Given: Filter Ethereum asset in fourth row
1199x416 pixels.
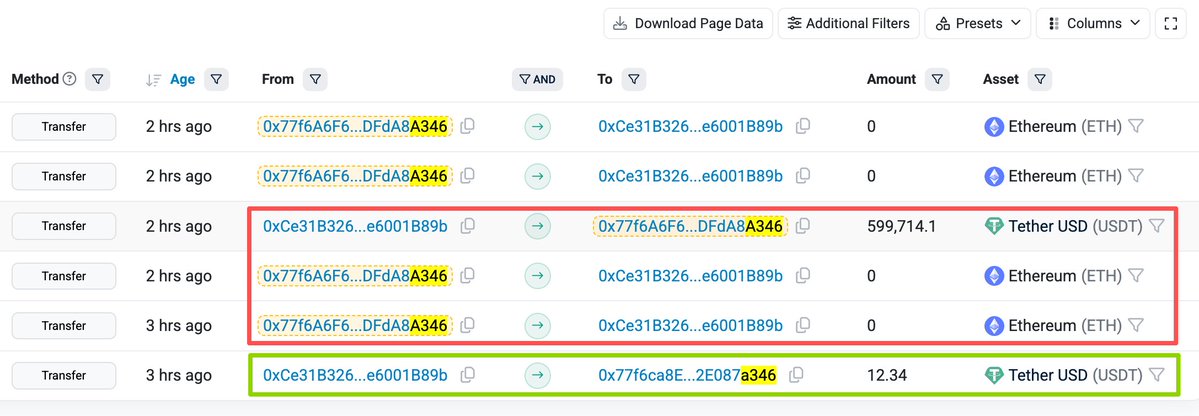Looking at the screenshot, I should click(1136, 275).
